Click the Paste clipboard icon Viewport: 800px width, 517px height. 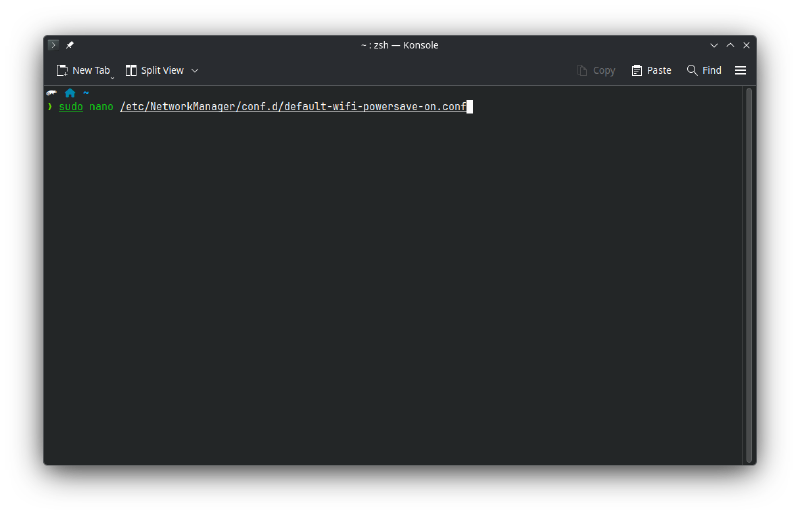coord(637,71)
